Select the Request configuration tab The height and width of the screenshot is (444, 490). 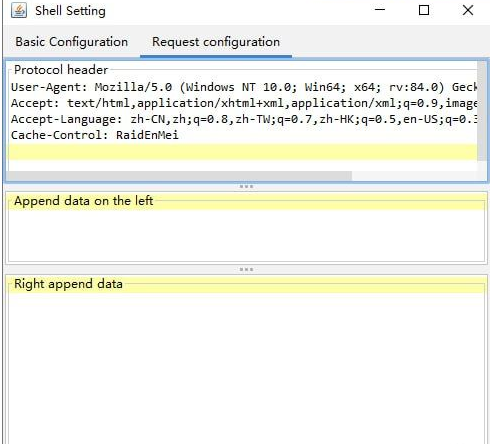pos(216,42)
